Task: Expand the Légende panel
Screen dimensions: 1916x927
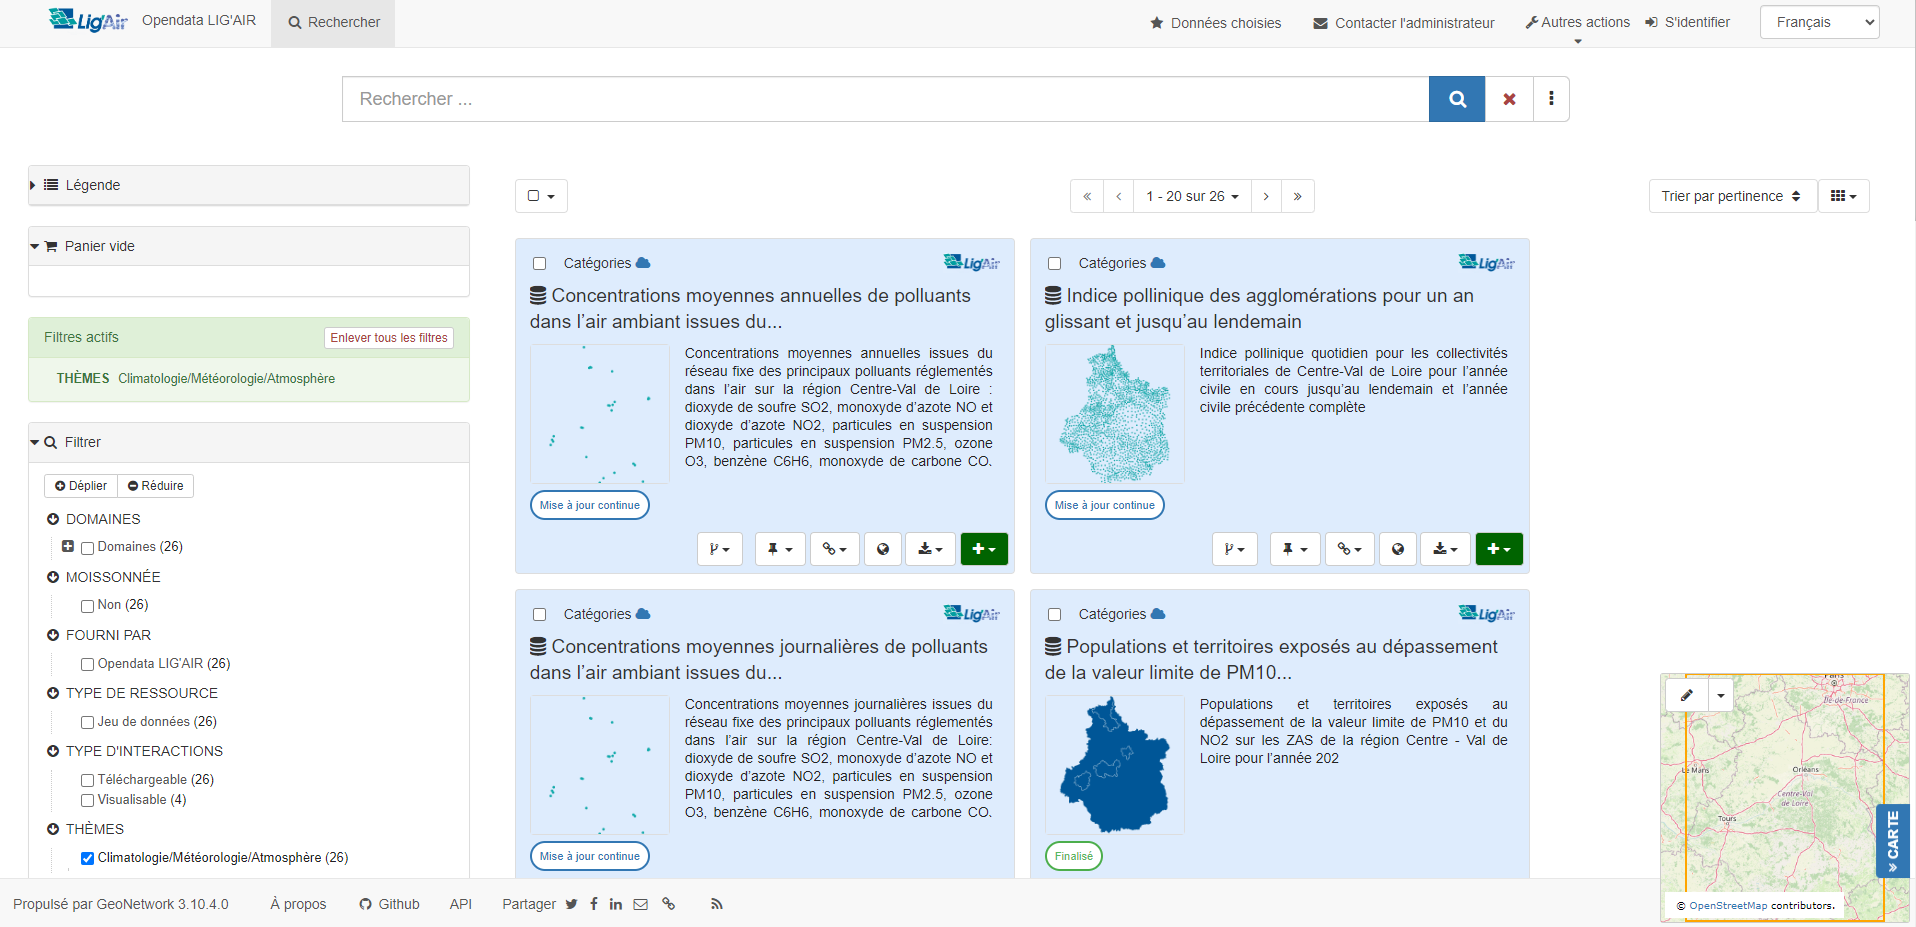Action: [x=249, y=185]
